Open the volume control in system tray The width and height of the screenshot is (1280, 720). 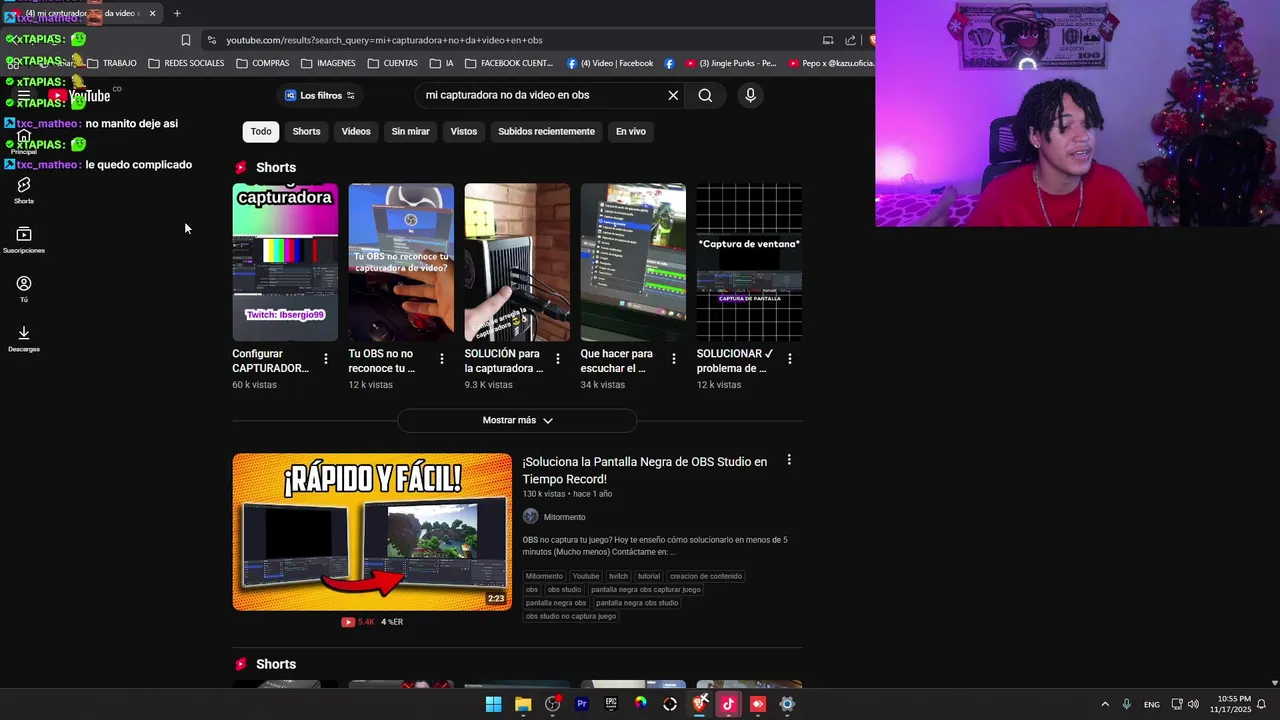(1193, 704)
